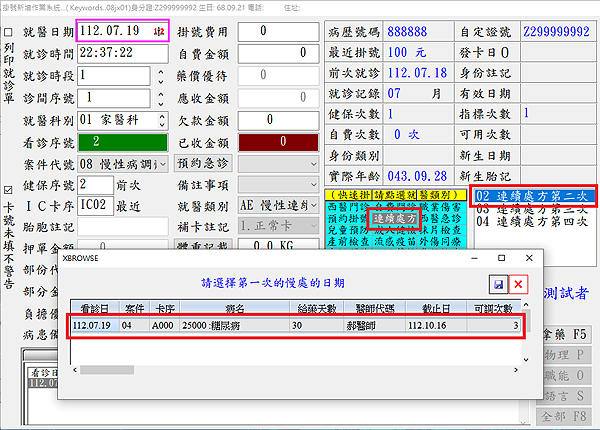The height and width of the screenshot is (430, 600).
Task: Click the red X cancel icon in XBROWSE
Action: click(x=519, y=285)
